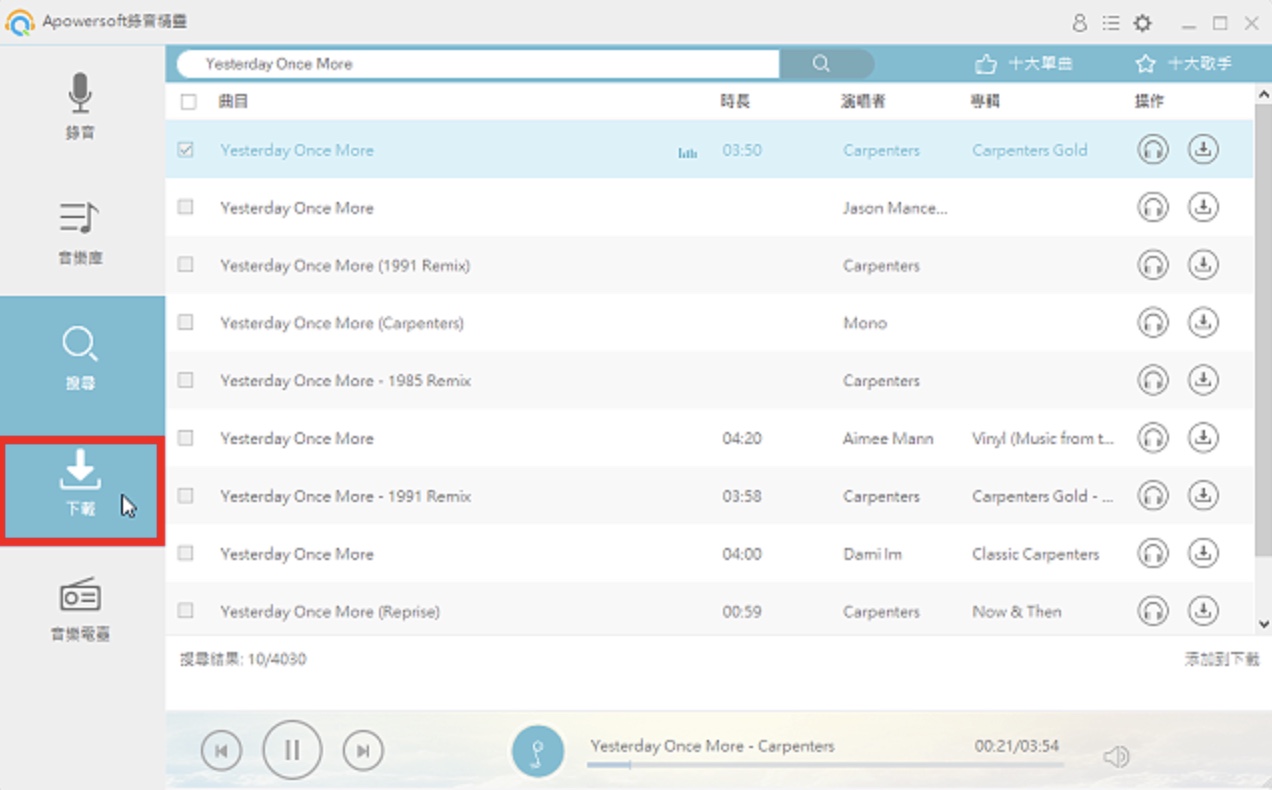Listen to the Aimee Mann track

pyautogui.click(x=1153, y=438)
